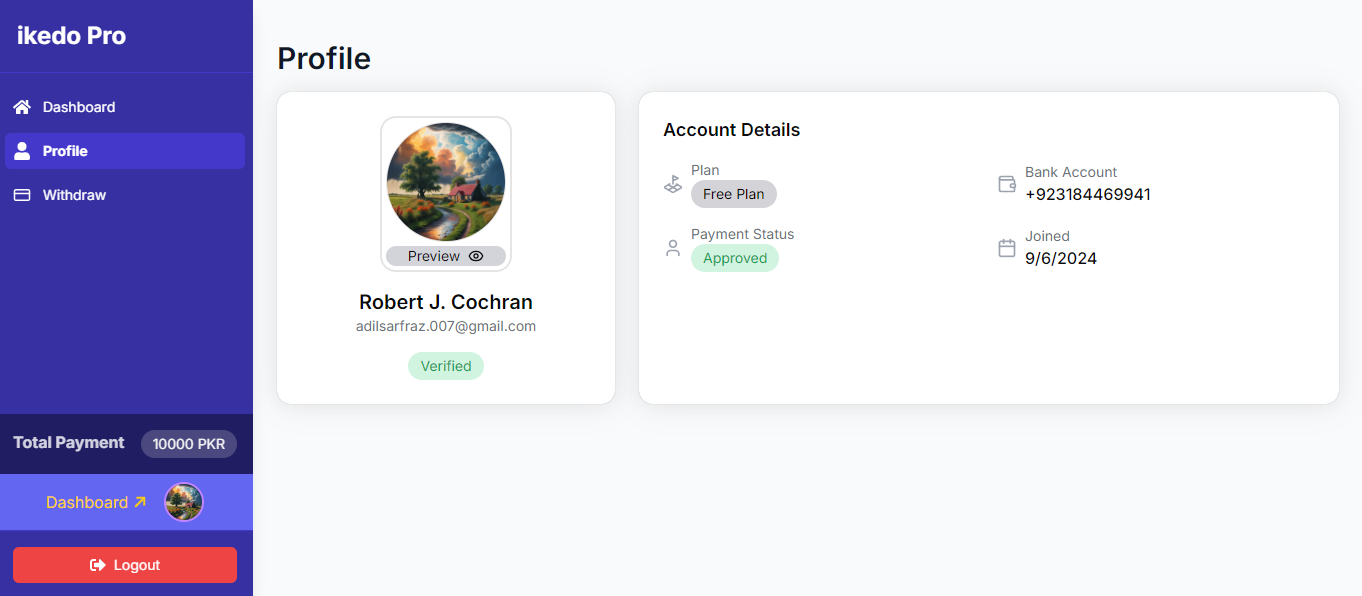
Task: Click the Bank Account wallet icon
Action: (1007, 184)
